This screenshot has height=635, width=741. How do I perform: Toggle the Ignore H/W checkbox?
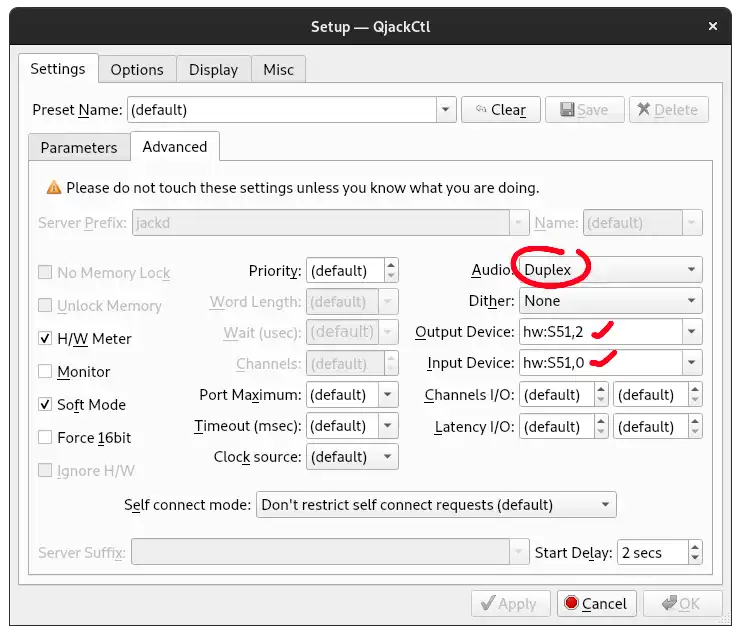point(45,470)
